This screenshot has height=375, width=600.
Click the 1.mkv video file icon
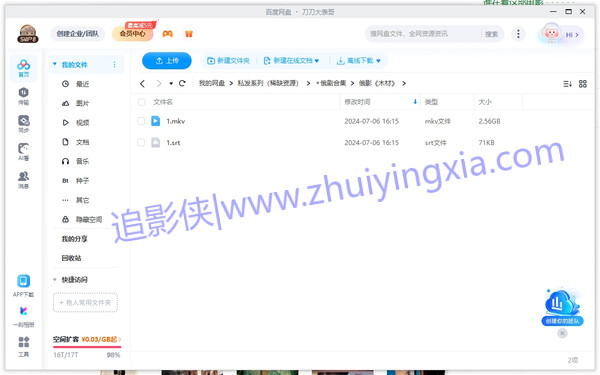[155, 121]
